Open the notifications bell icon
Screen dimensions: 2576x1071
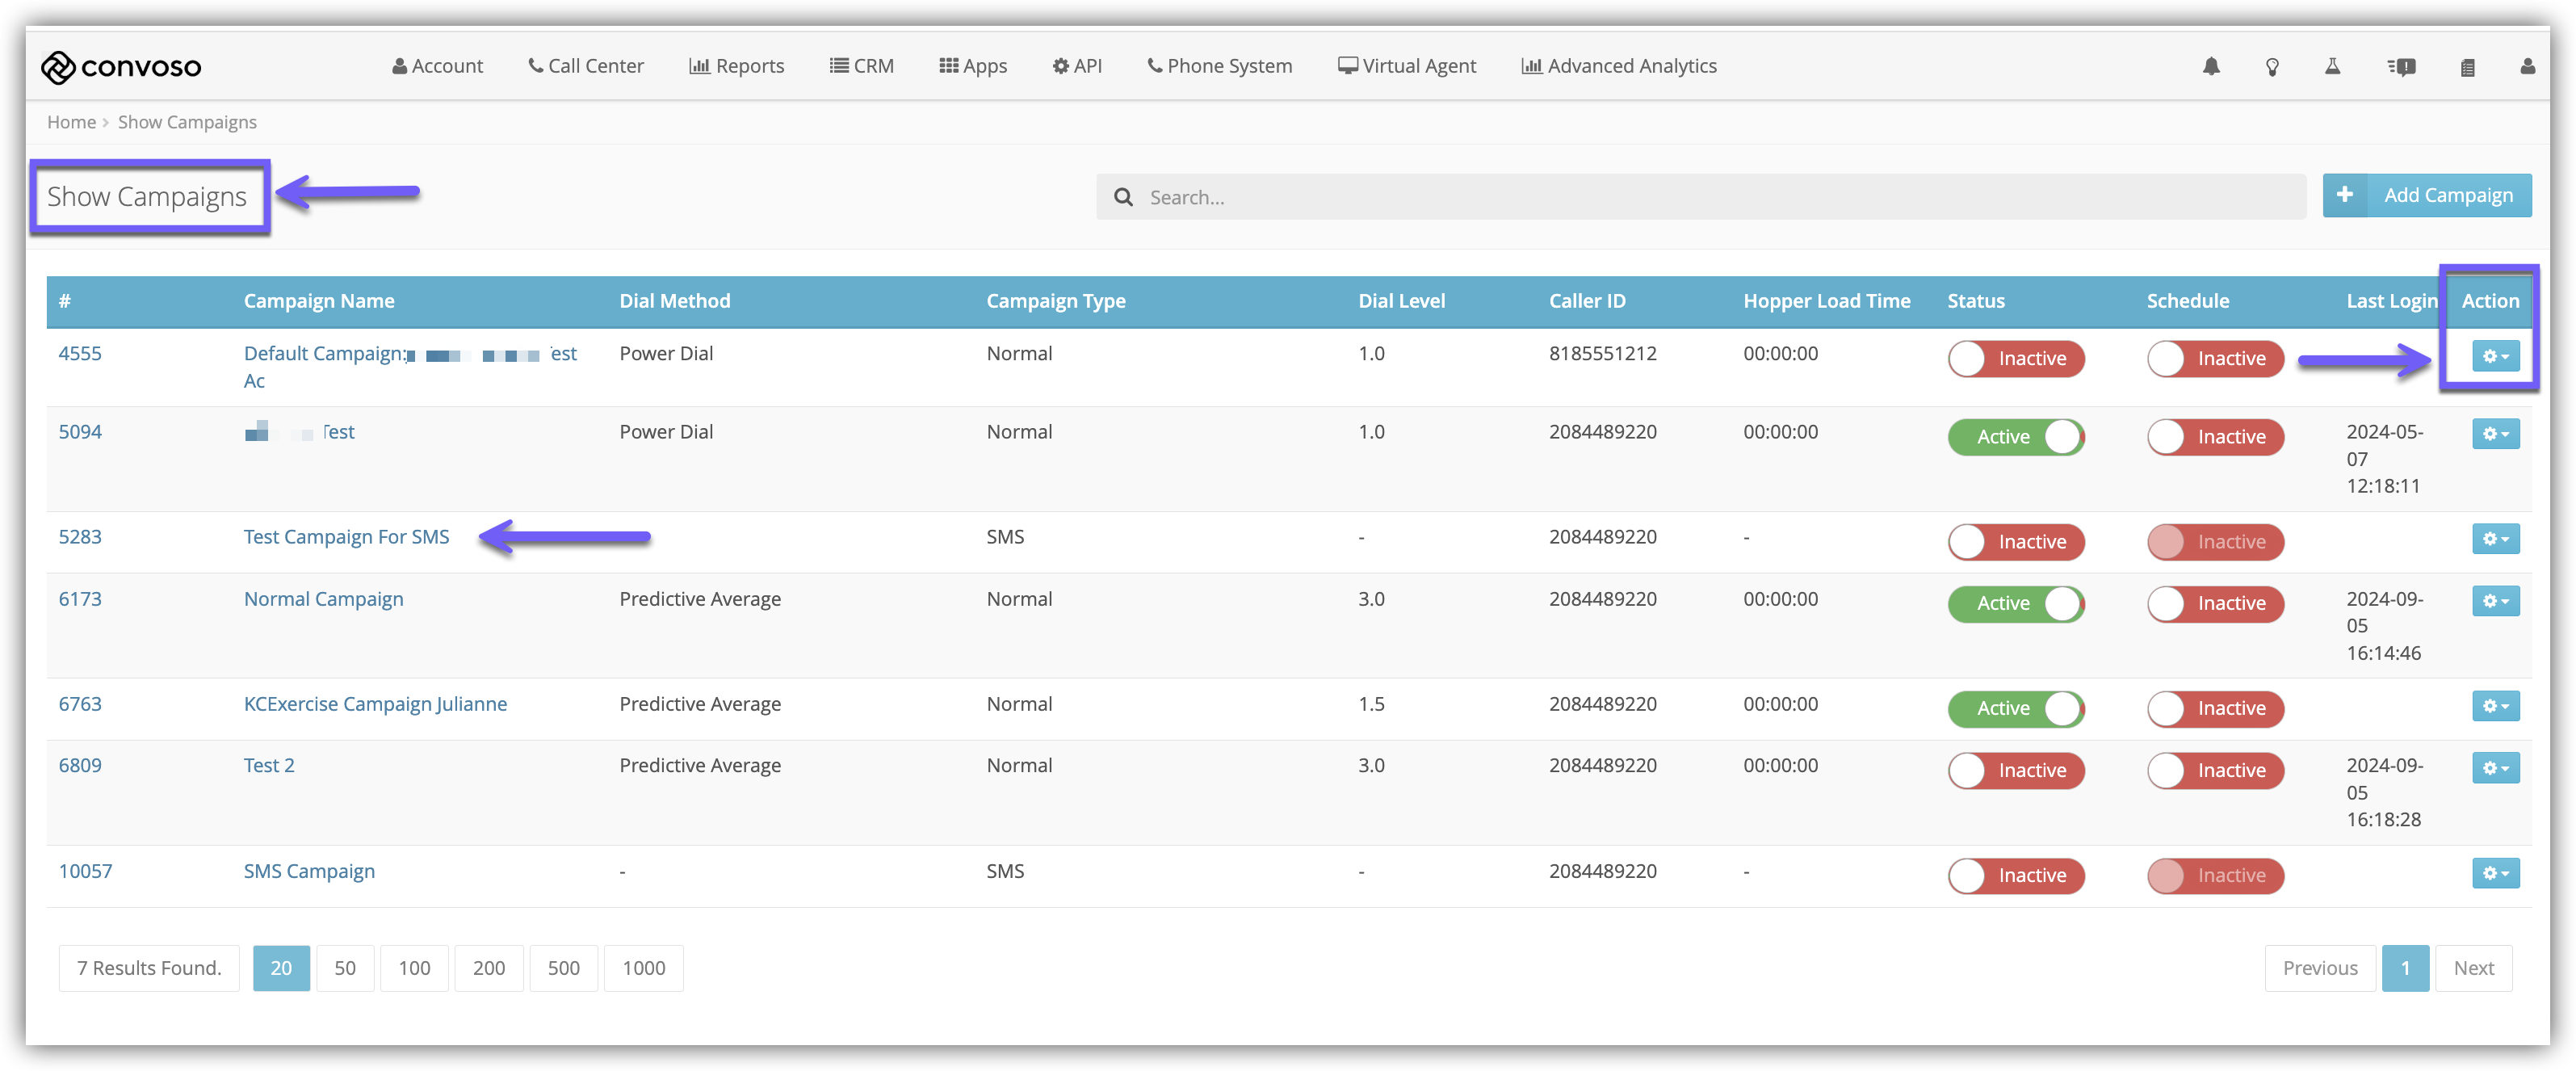tap(2211, 66)
